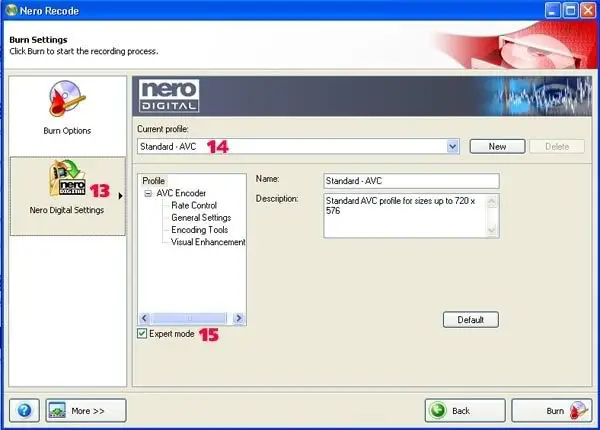Disable the Expert mode checkbox
The width and height of the screenshot is (600, 430).
point(142,334)
